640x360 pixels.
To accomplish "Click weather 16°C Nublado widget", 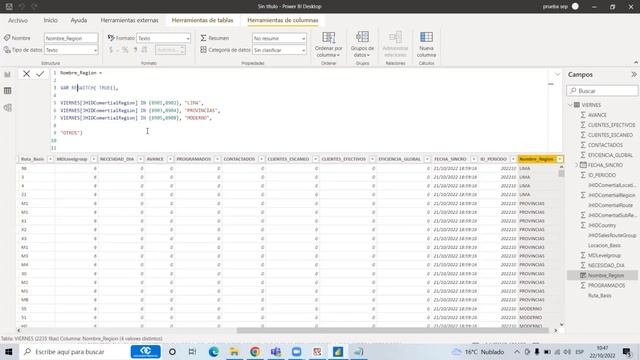I will point(478,351).
